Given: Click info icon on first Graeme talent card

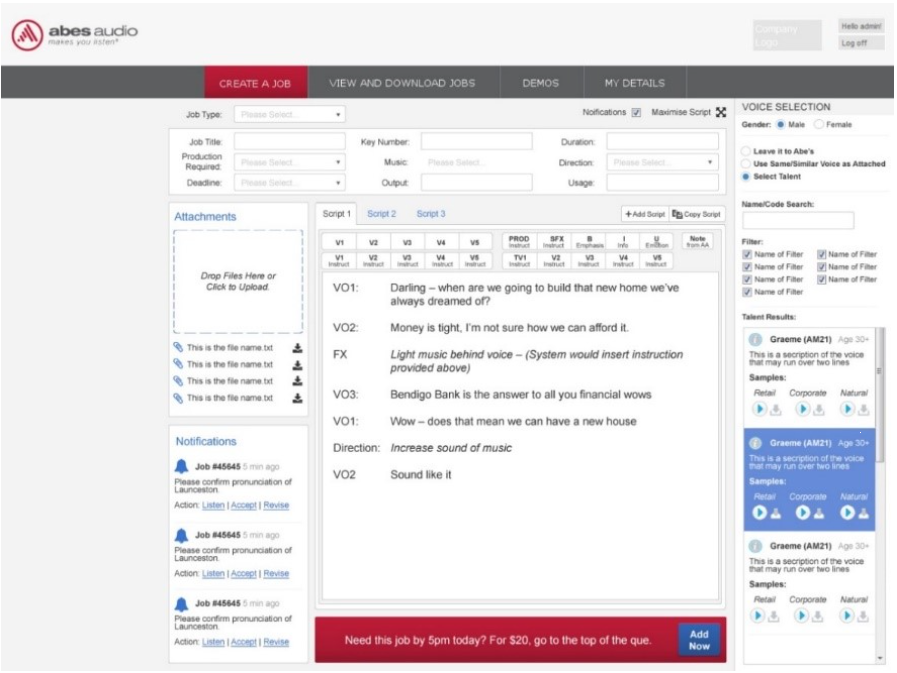Looking at the screenshot, I should coord(756,340).
